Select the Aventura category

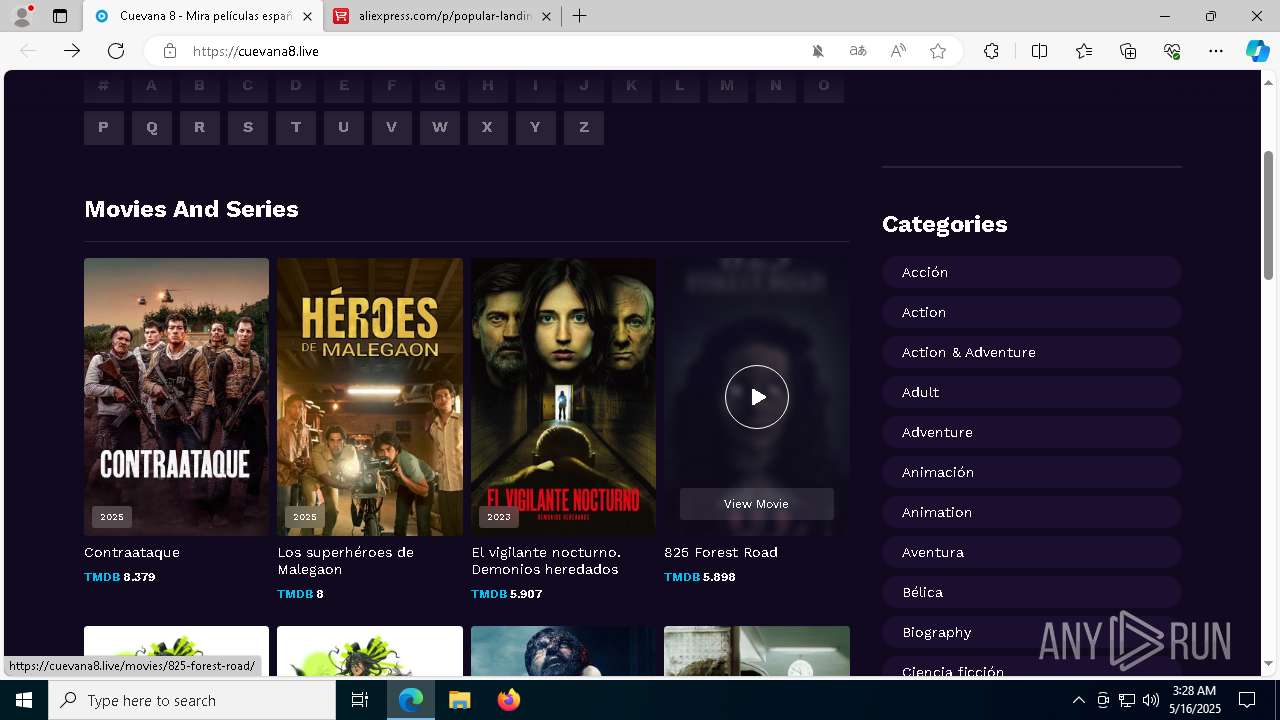(1032, 552)
